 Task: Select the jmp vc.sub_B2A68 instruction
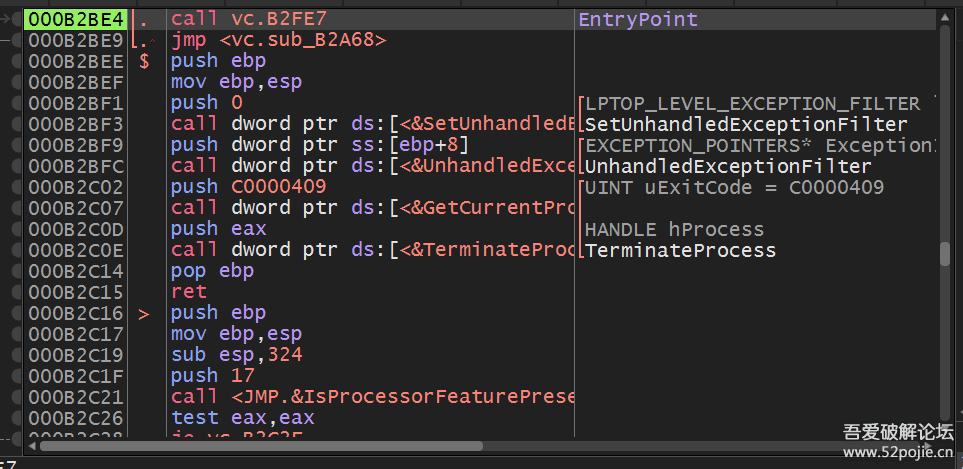tap(278, 40)
